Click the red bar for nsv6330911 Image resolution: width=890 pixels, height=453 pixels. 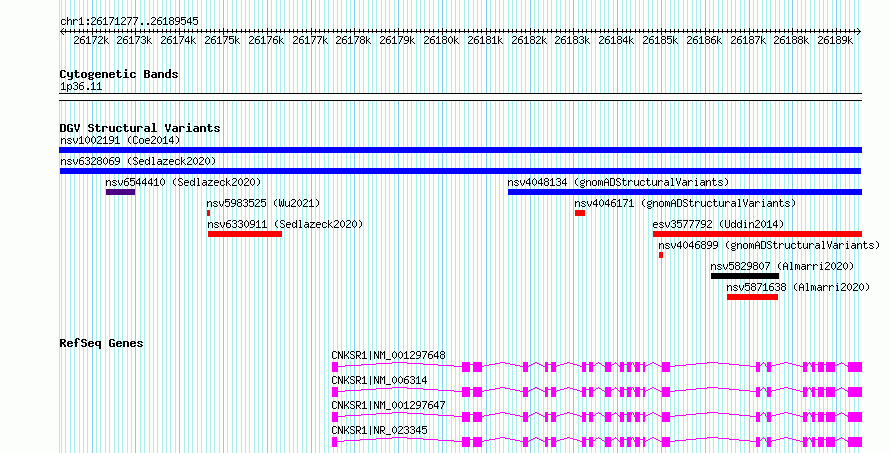click(245, 234)
